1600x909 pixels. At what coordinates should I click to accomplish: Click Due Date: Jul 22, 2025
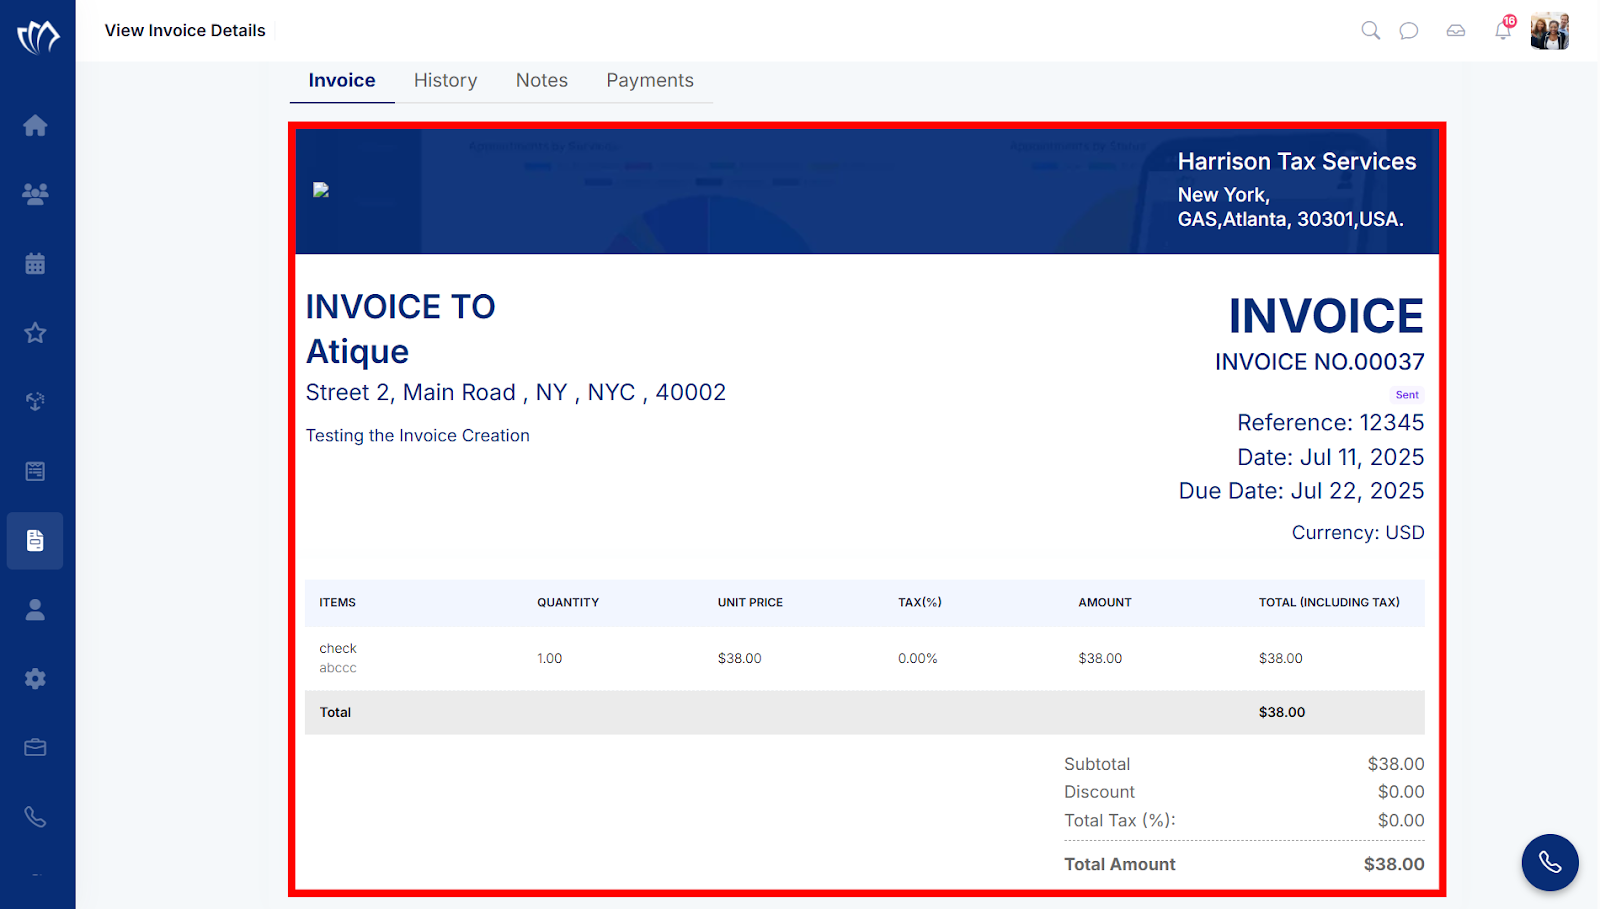(1302, 491)
